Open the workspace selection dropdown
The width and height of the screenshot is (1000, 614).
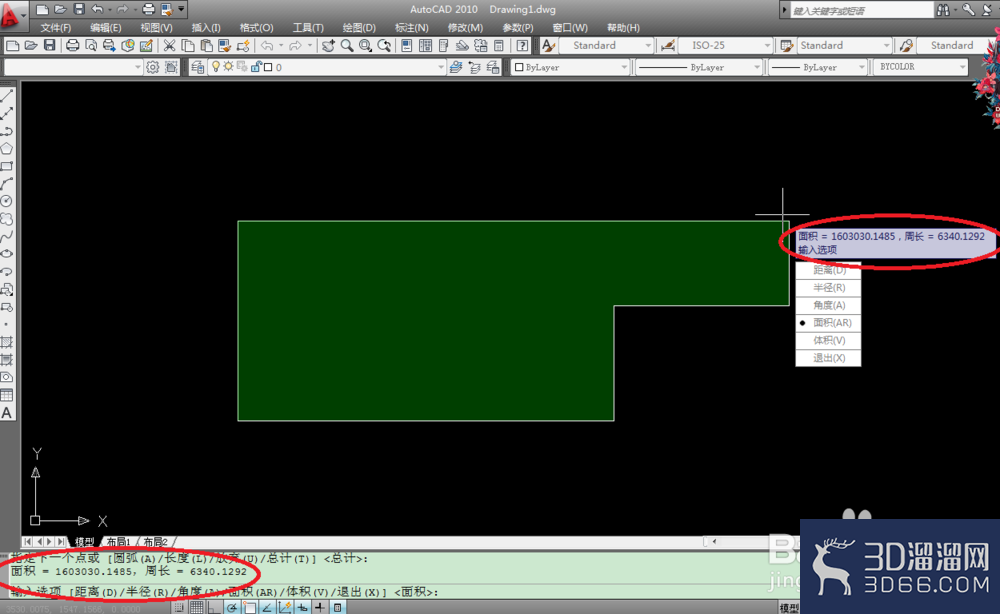[x=73, y=67]
